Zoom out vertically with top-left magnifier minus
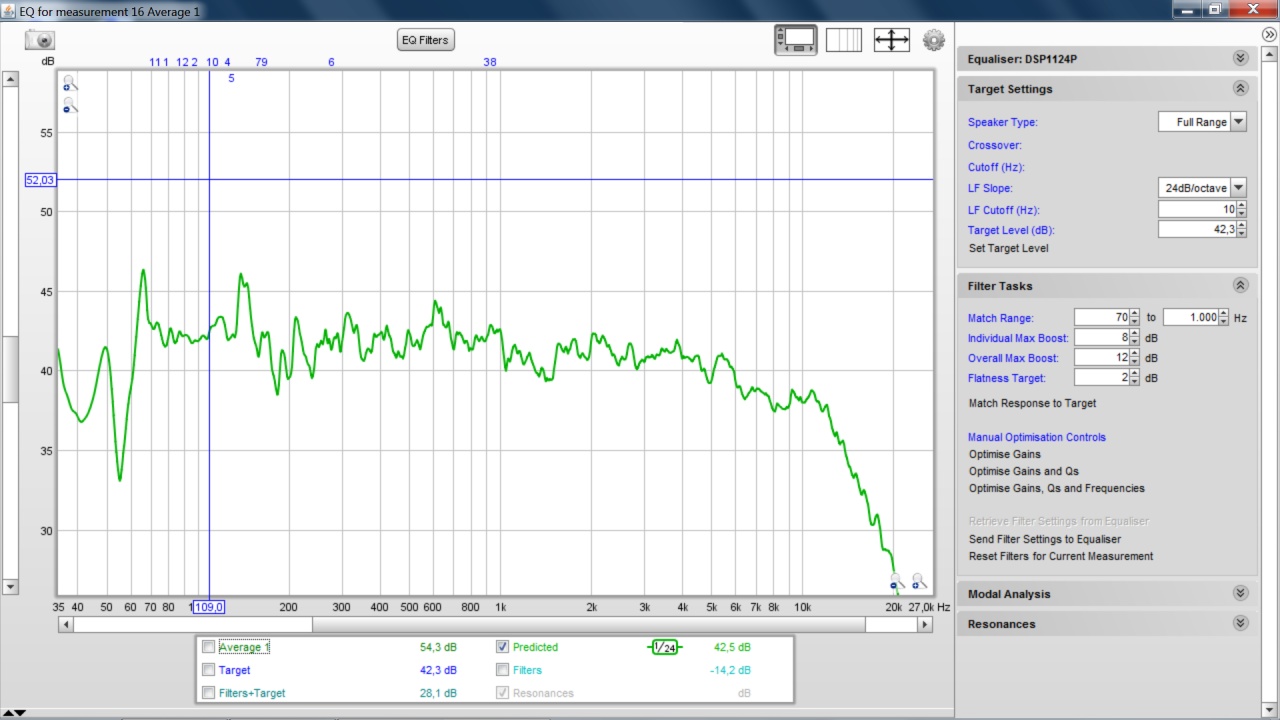1280x720 pixels. coord(69,104)
